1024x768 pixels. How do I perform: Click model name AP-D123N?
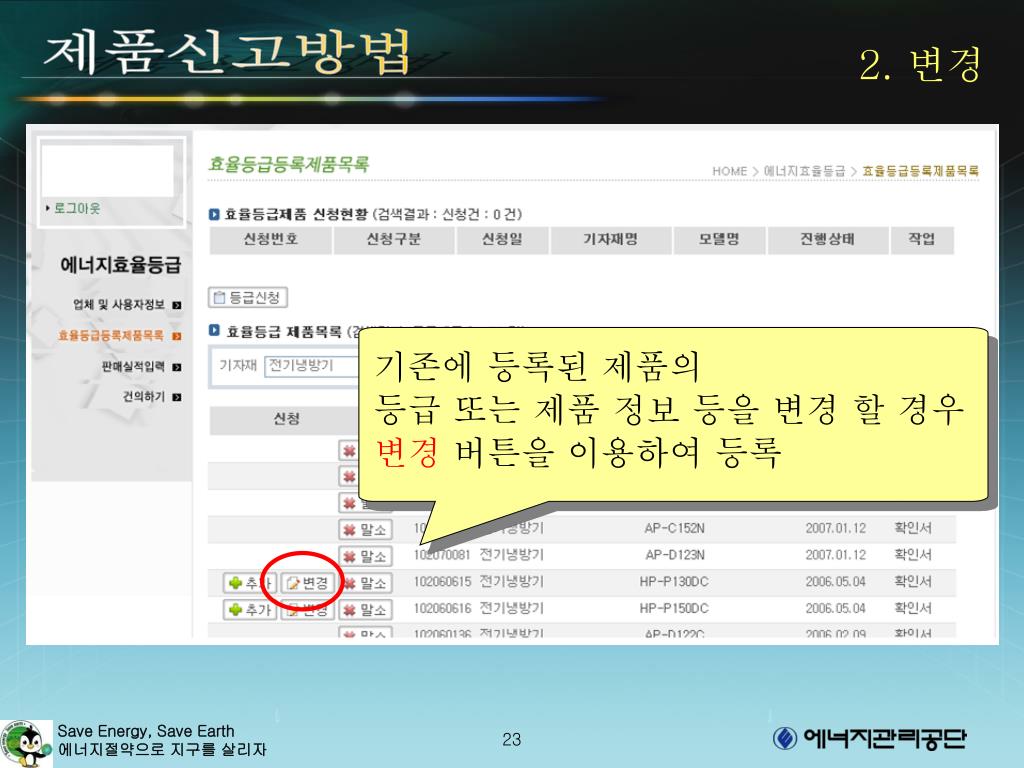[x=675, y=554]
